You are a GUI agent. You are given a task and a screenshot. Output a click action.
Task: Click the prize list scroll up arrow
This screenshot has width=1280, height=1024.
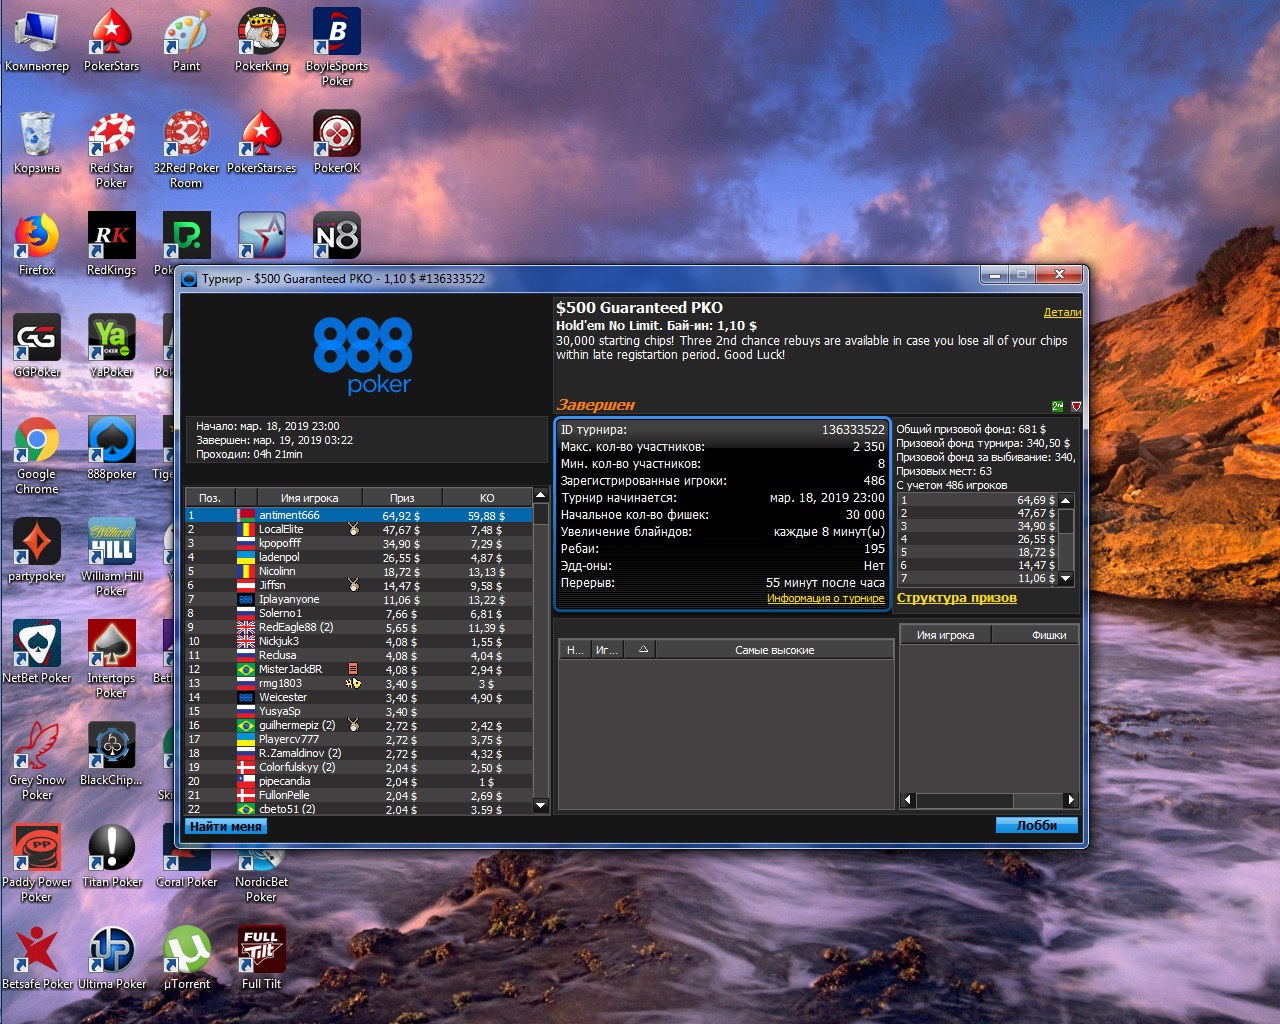click(1066, 500)
